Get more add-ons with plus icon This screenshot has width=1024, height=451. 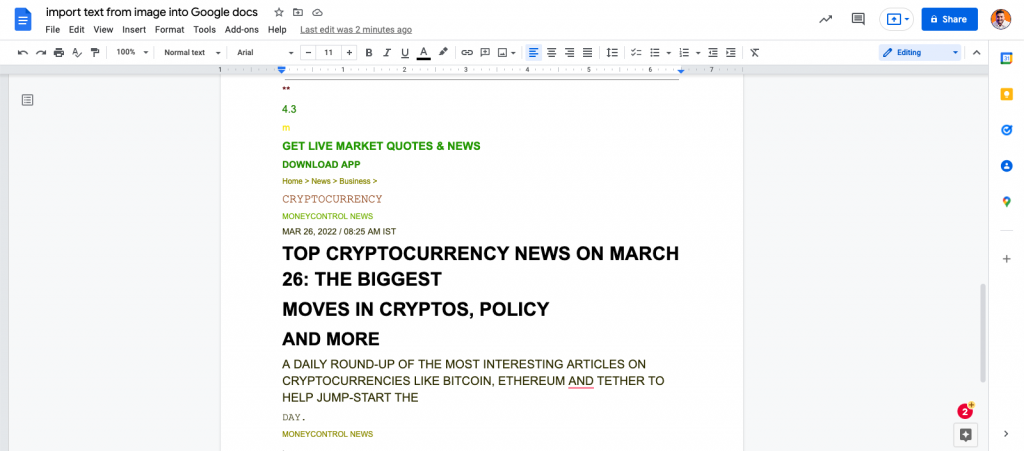[1006, 259]
